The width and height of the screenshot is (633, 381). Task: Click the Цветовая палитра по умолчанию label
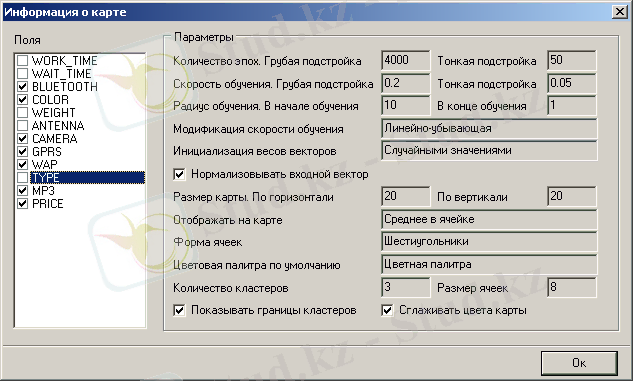click(x=257, y=266)
